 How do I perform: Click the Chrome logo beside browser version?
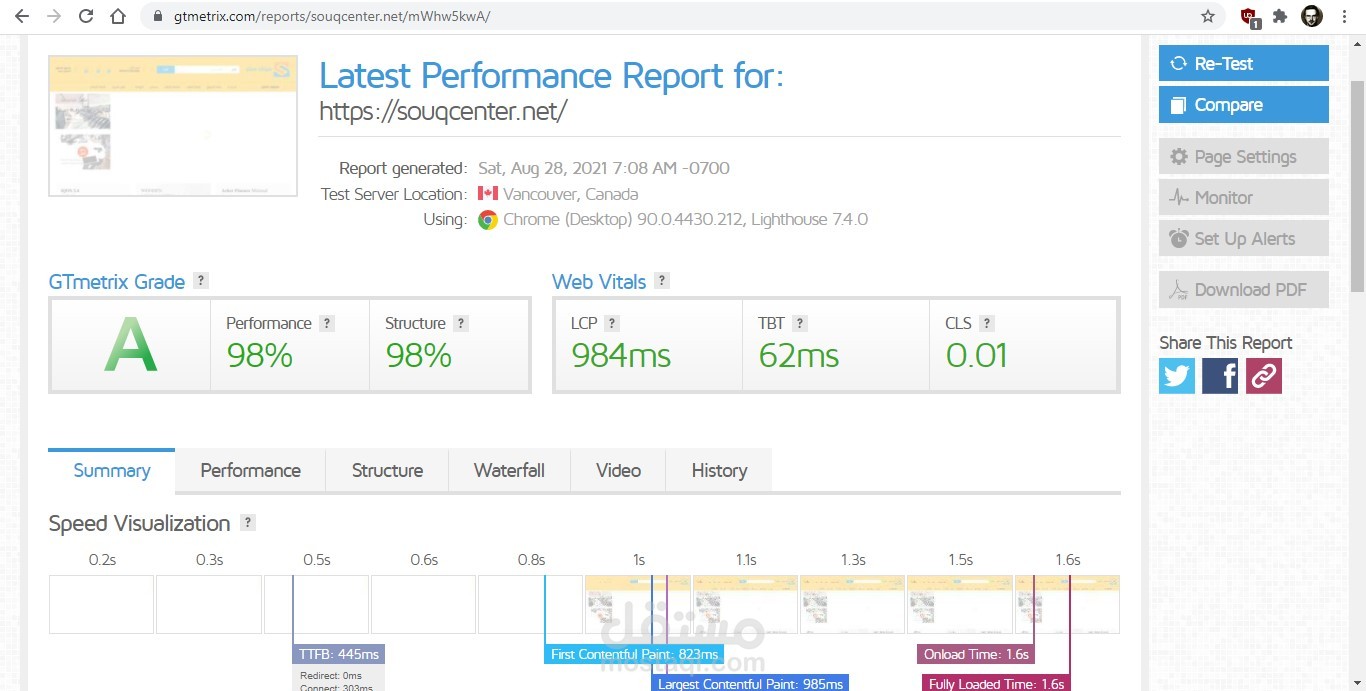[488, 220]
